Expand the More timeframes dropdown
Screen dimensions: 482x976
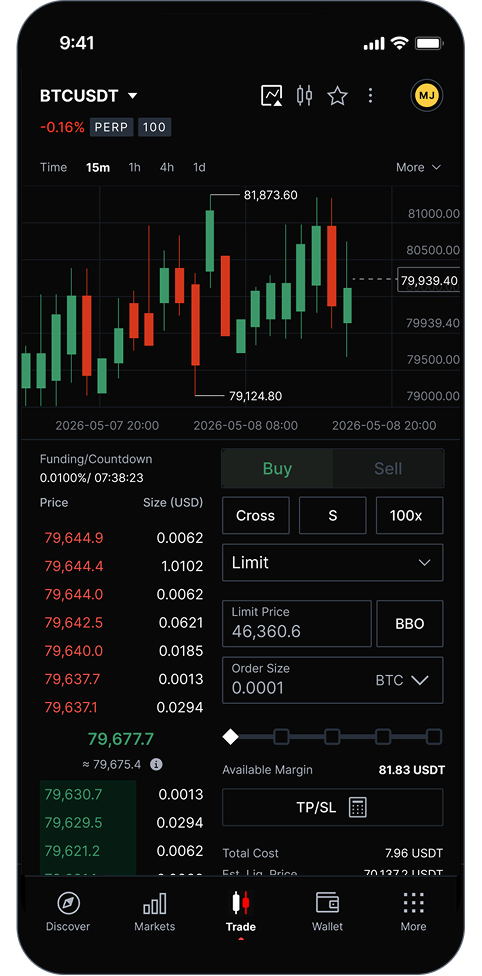[x=418, y=167]
